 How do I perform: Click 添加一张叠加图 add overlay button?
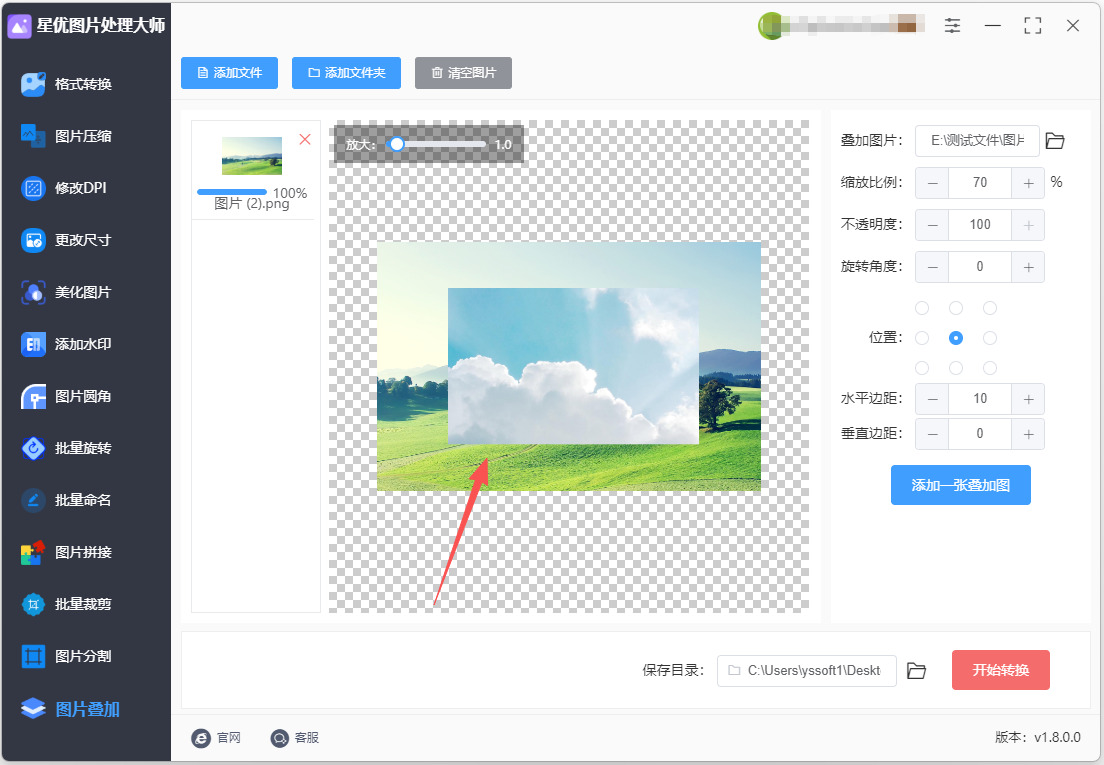pyautogui.click(x=960, y=485)
